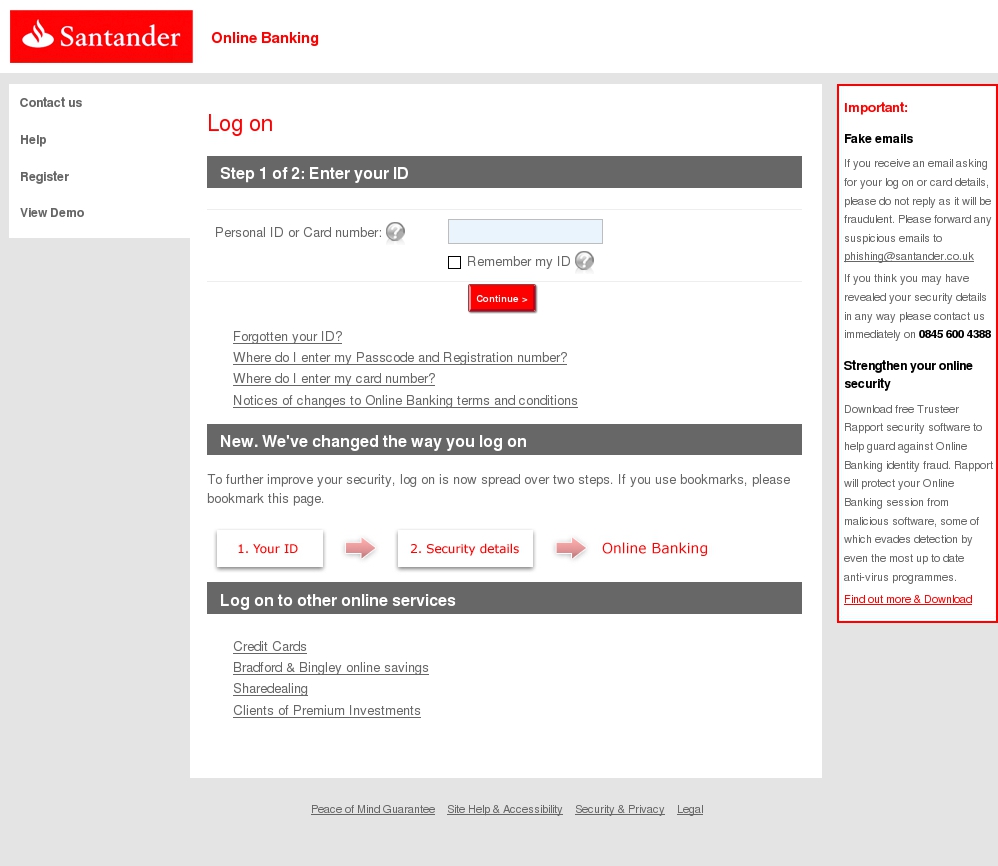Click the phishing@santander.co.uk email link

(909, 256)
